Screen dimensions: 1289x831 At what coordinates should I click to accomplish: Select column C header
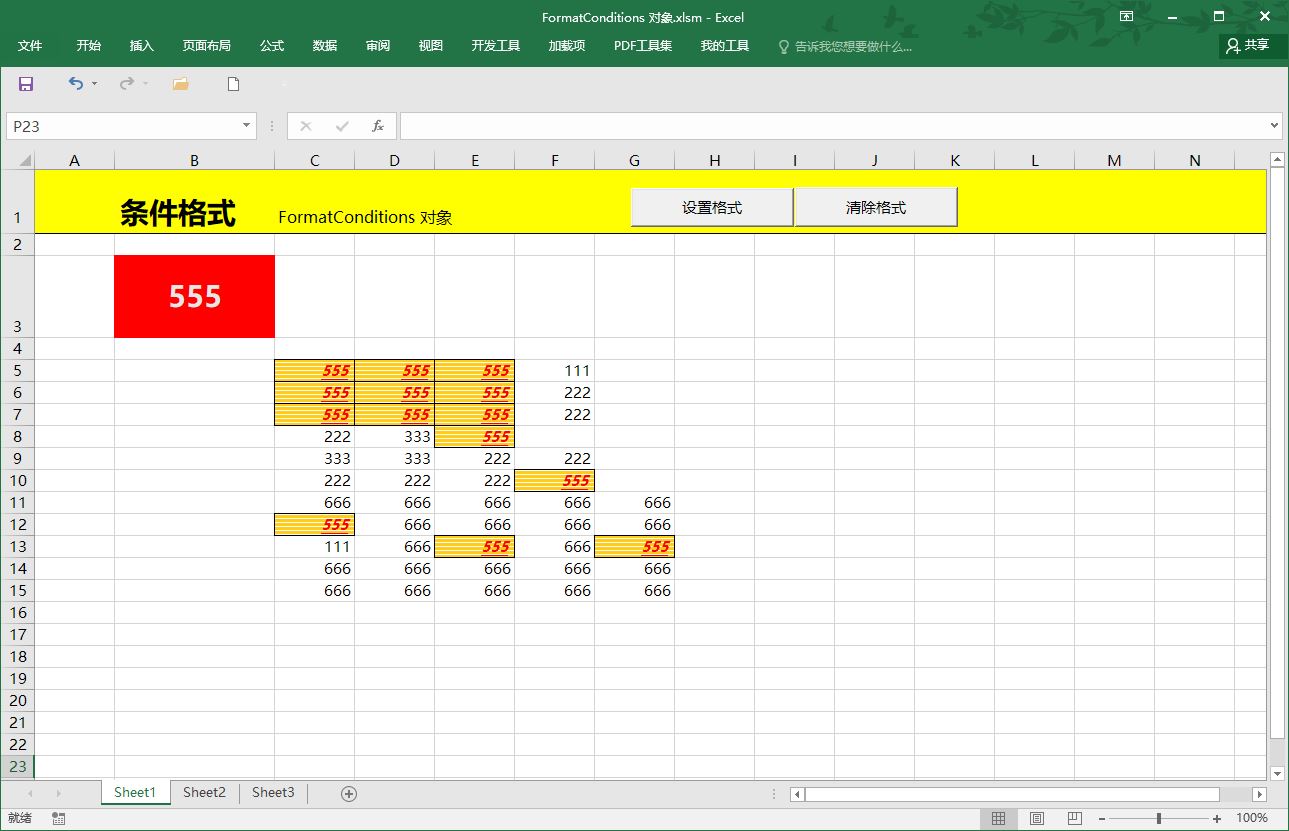[x=315, y=160]
